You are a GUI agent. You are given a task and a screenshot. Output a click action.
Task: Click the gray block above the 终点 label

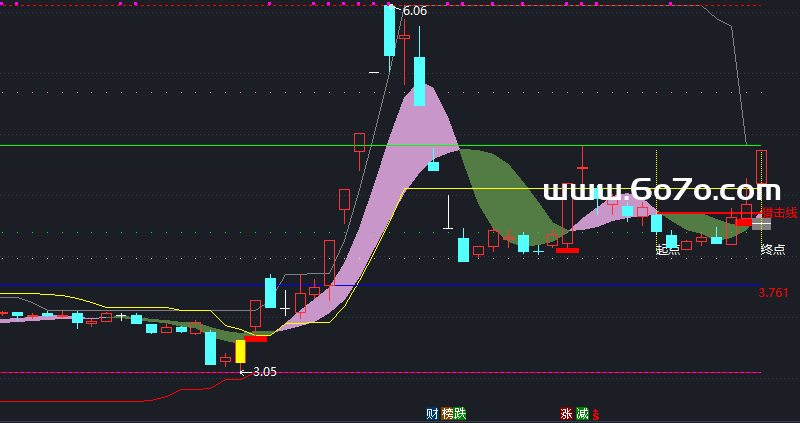click(x=762, y=223)
